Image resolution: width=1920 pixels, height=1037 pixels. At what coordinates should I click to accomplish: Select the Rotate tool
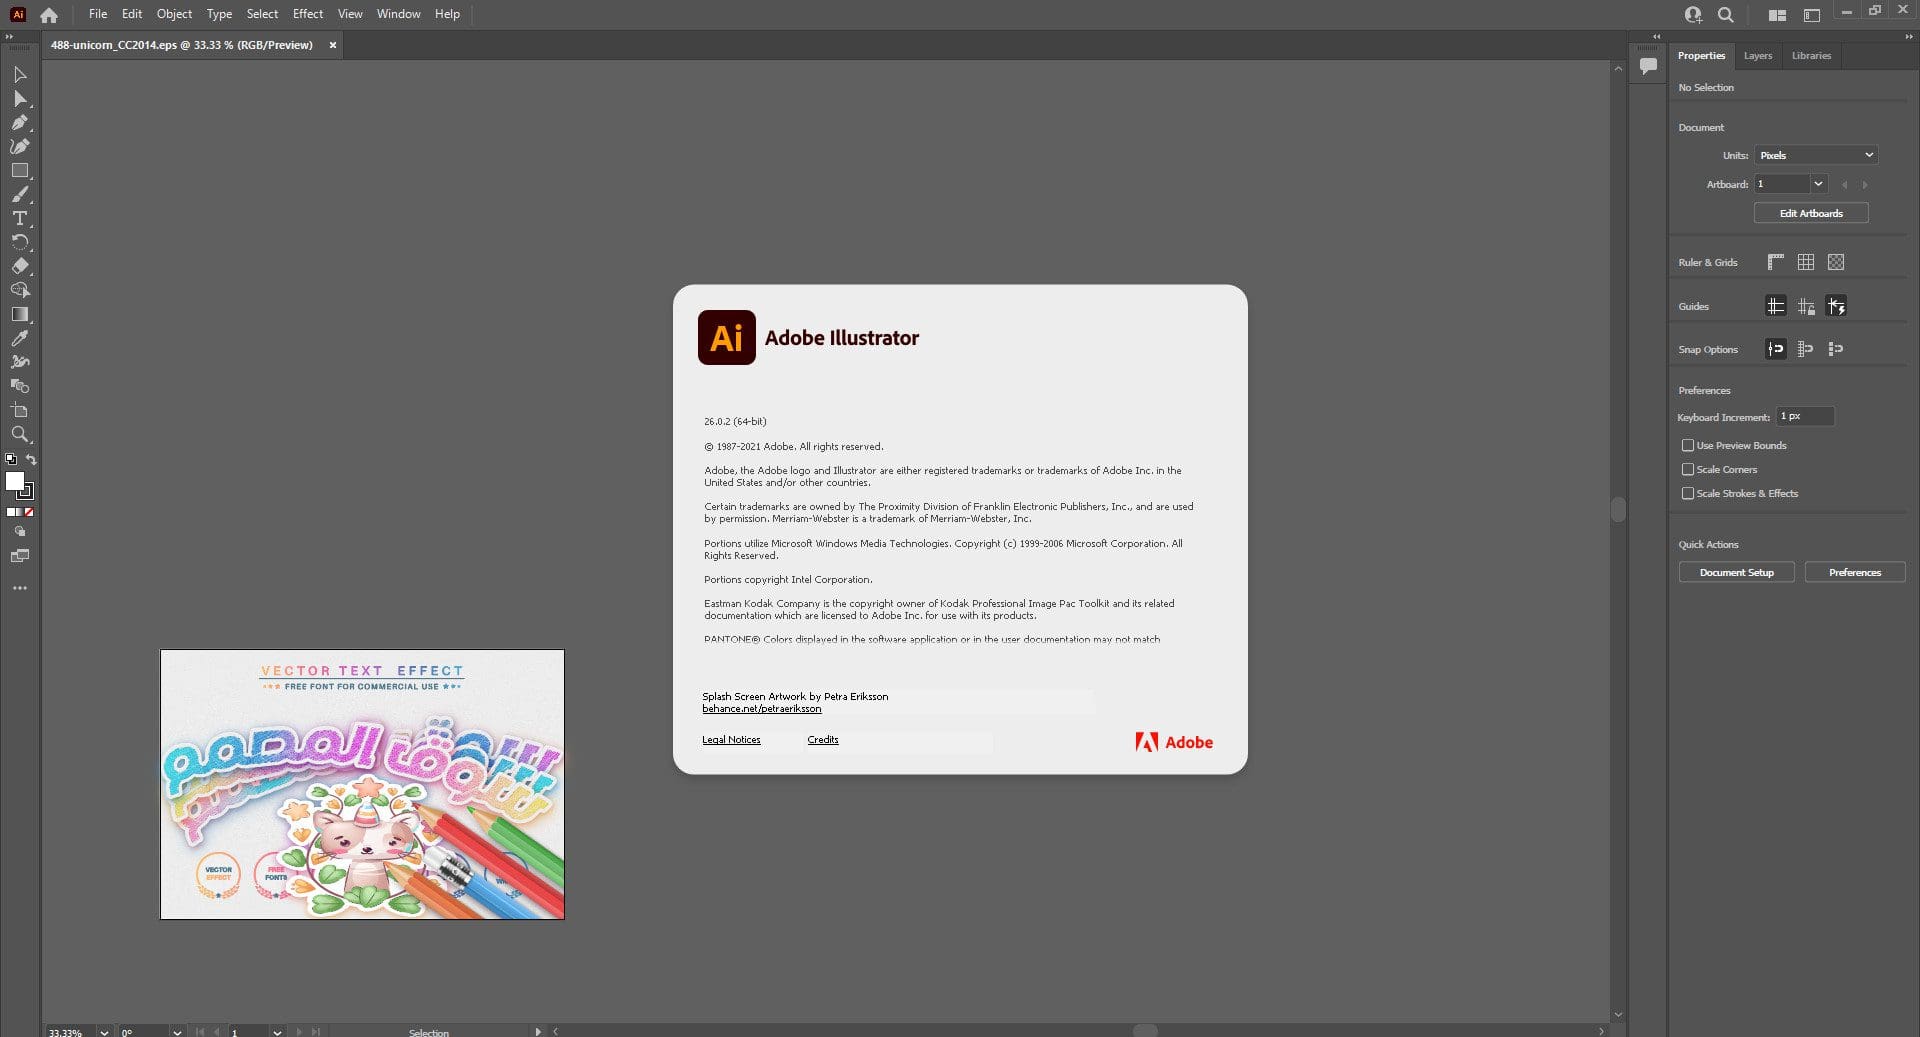(x=19, y=243)
